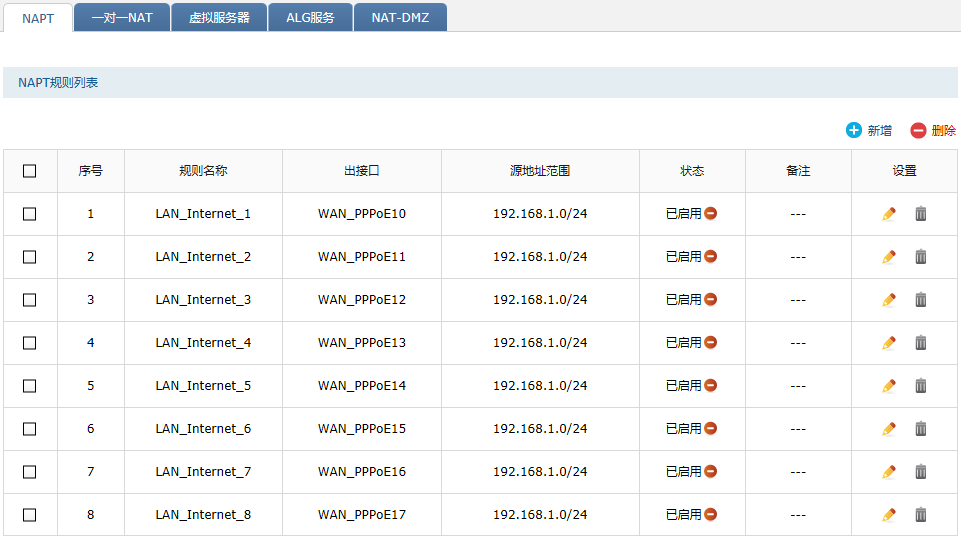Click the 源地址范围 column header
The width and height of the screenshot is (961, 540).
pos(540,171)
